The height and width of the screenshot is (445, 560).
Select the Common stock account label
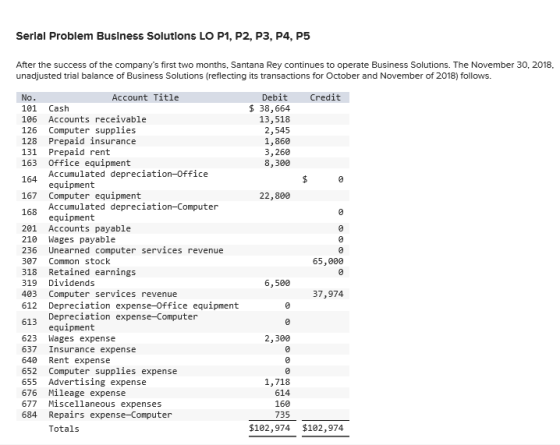tap(79, 261)
